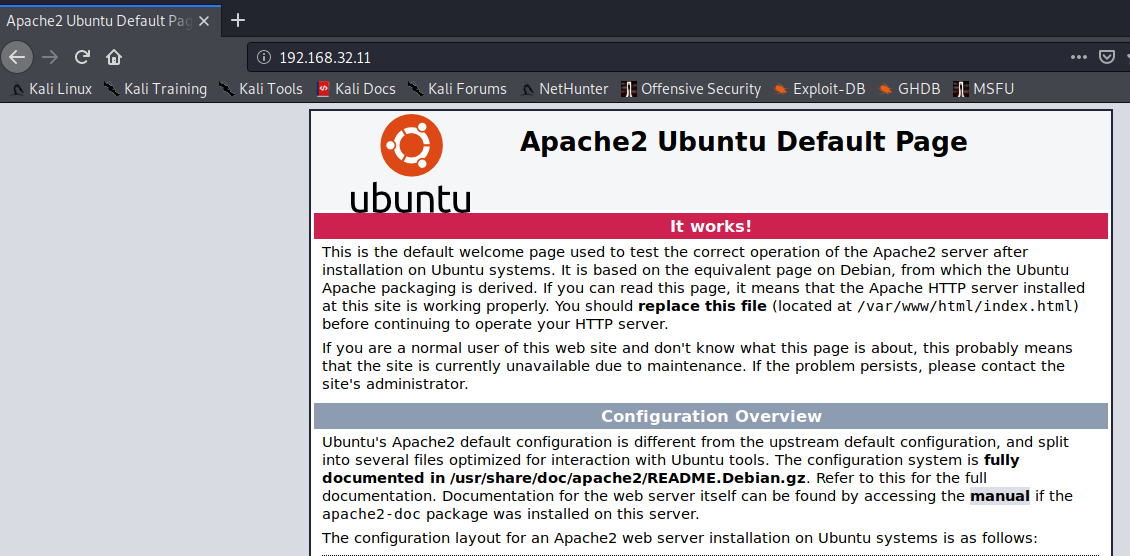Save page to Pocket icon
The image size is (1130, 556).
[x=1107, y=57]
